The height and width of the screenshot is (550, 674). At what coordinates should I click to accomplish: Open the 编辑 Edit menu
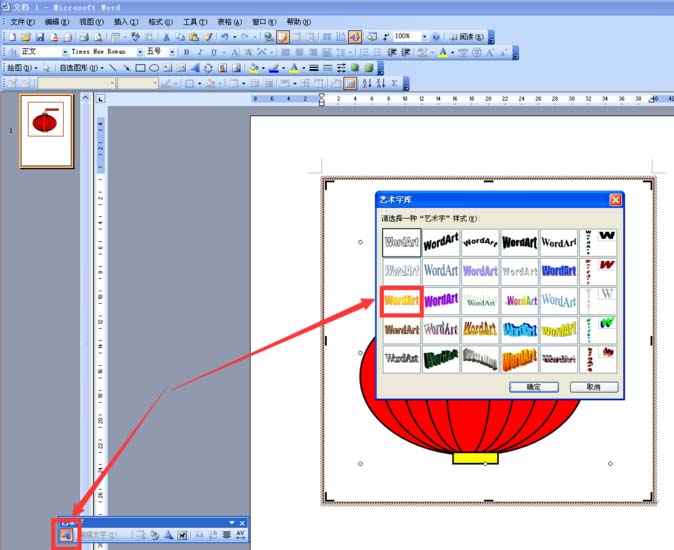point(57,22)
